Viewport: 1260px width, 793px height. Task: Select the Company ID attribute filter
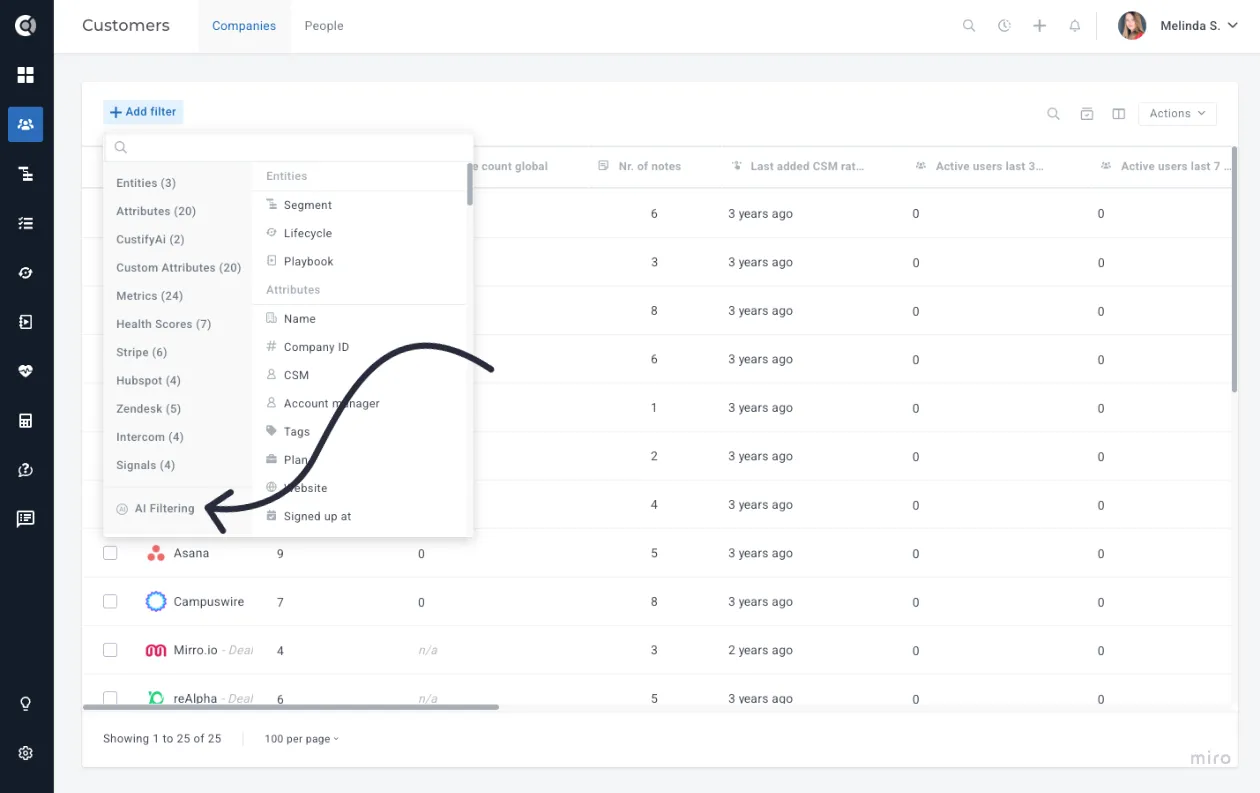(308, 347)
